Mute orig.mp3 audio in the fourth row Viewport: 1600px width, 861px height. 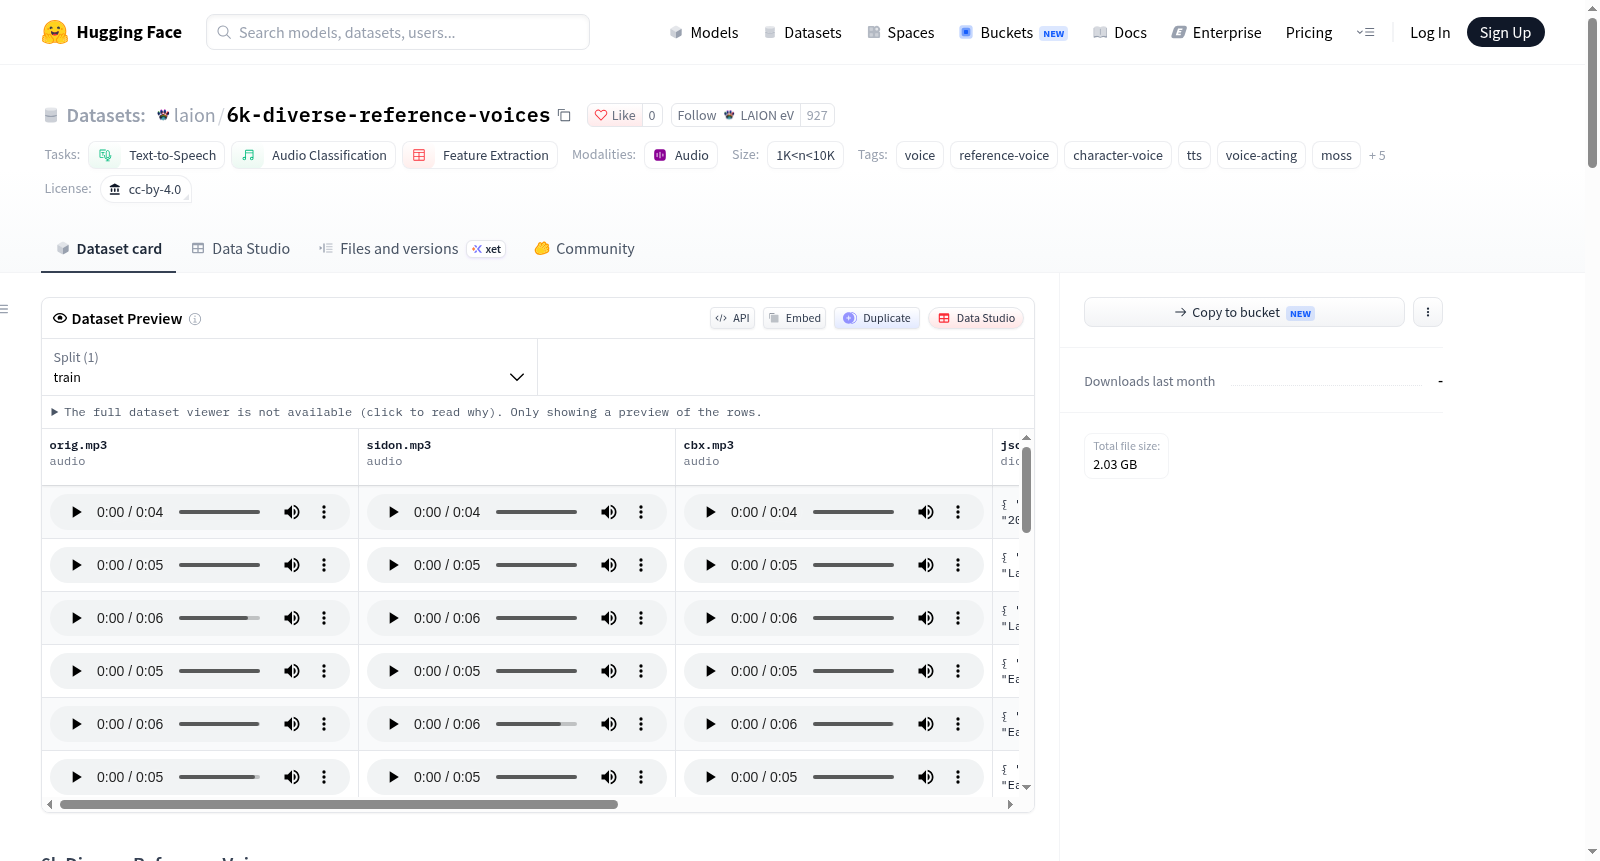tap(292, 671)
